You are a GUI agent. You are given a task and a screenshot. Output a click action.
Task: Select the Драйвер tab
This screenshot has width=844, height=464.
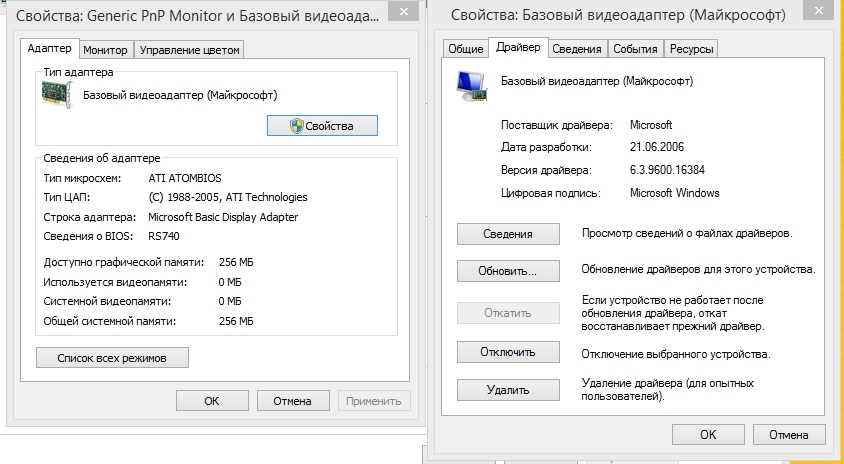518,47
